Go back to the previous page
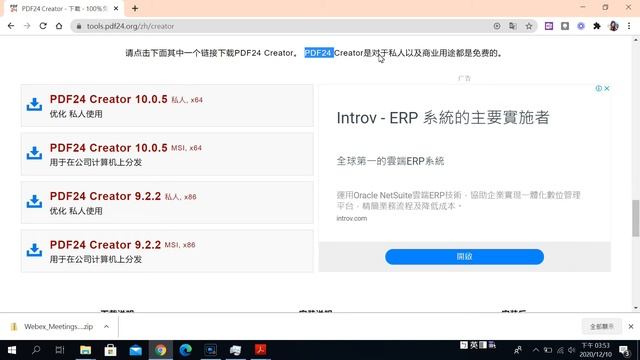Viewport: 640px width, 360px height. point(11,26)
